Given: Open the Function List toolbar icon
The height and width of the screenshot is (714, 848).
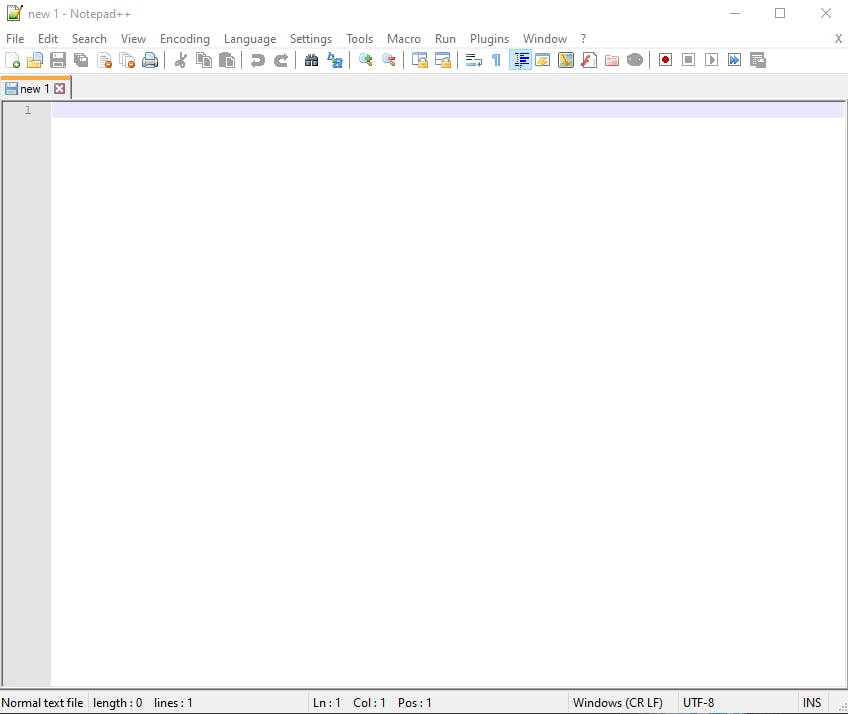Looking at the screenshot, I should (589, 60).
